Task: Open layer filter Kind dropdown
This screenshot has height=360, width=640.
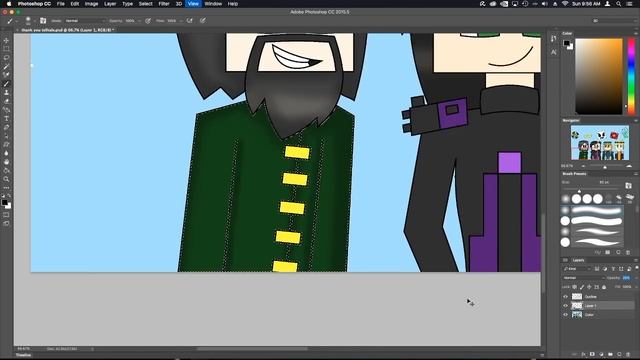Action: (x=576, y=269)
